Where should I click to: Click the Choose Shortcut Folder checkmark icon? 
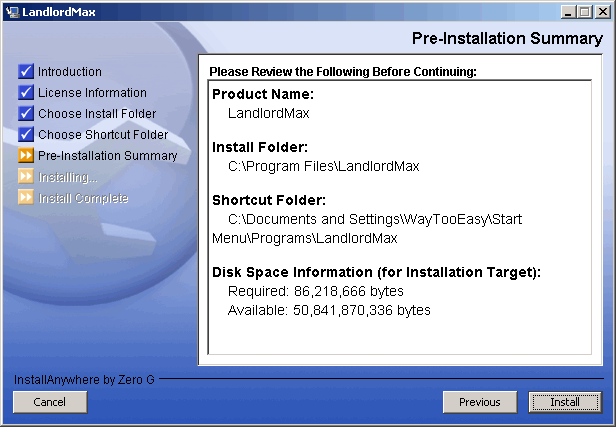(x=26, y=134)
